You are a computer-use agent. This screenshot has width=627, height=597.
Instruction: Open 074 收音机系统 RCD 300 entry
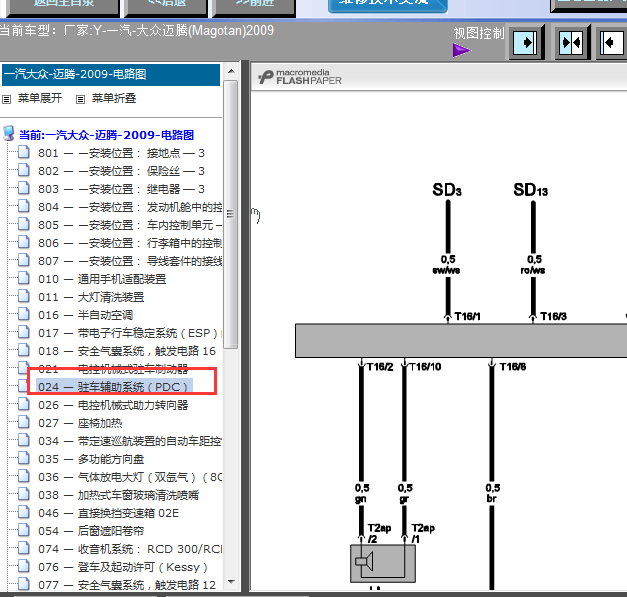pyautogui.click(x=130, y=549)
